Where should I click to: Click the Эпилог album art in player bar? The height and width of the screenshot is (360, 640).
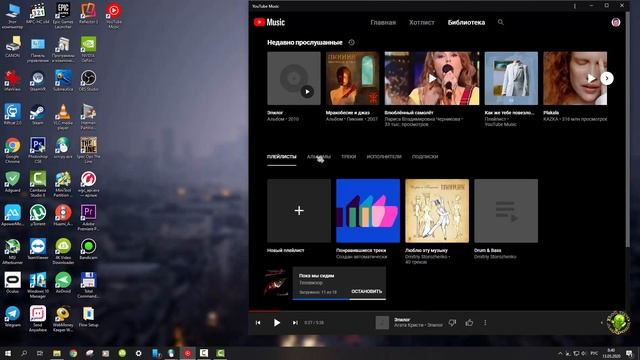tap(382, 322)
